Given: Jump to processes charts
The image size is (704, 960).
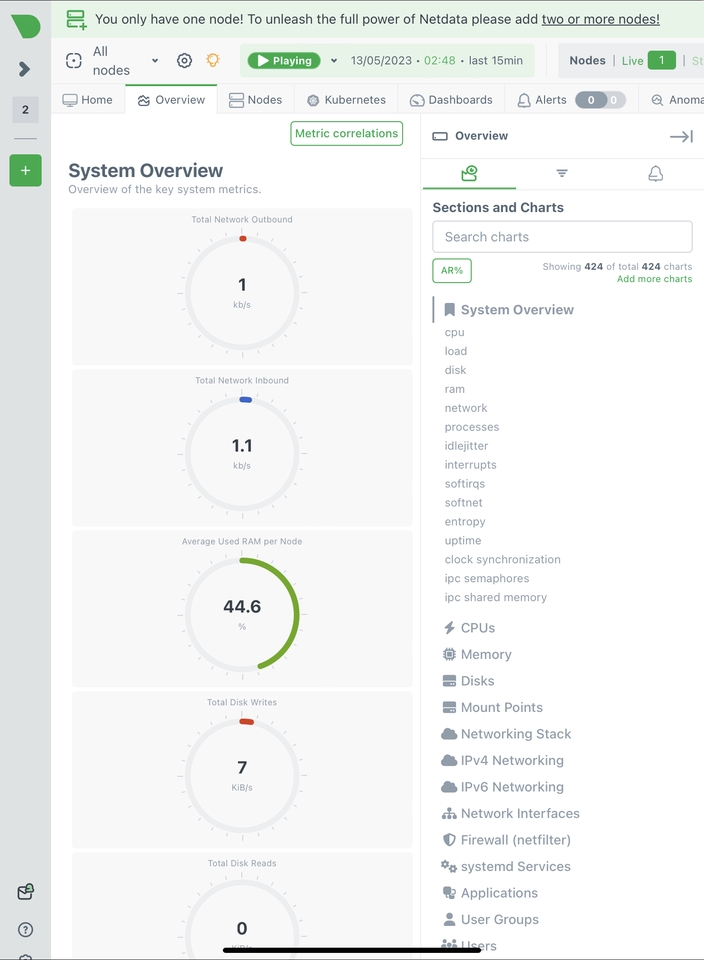Looking at the screenshot, I should [472, 427].
